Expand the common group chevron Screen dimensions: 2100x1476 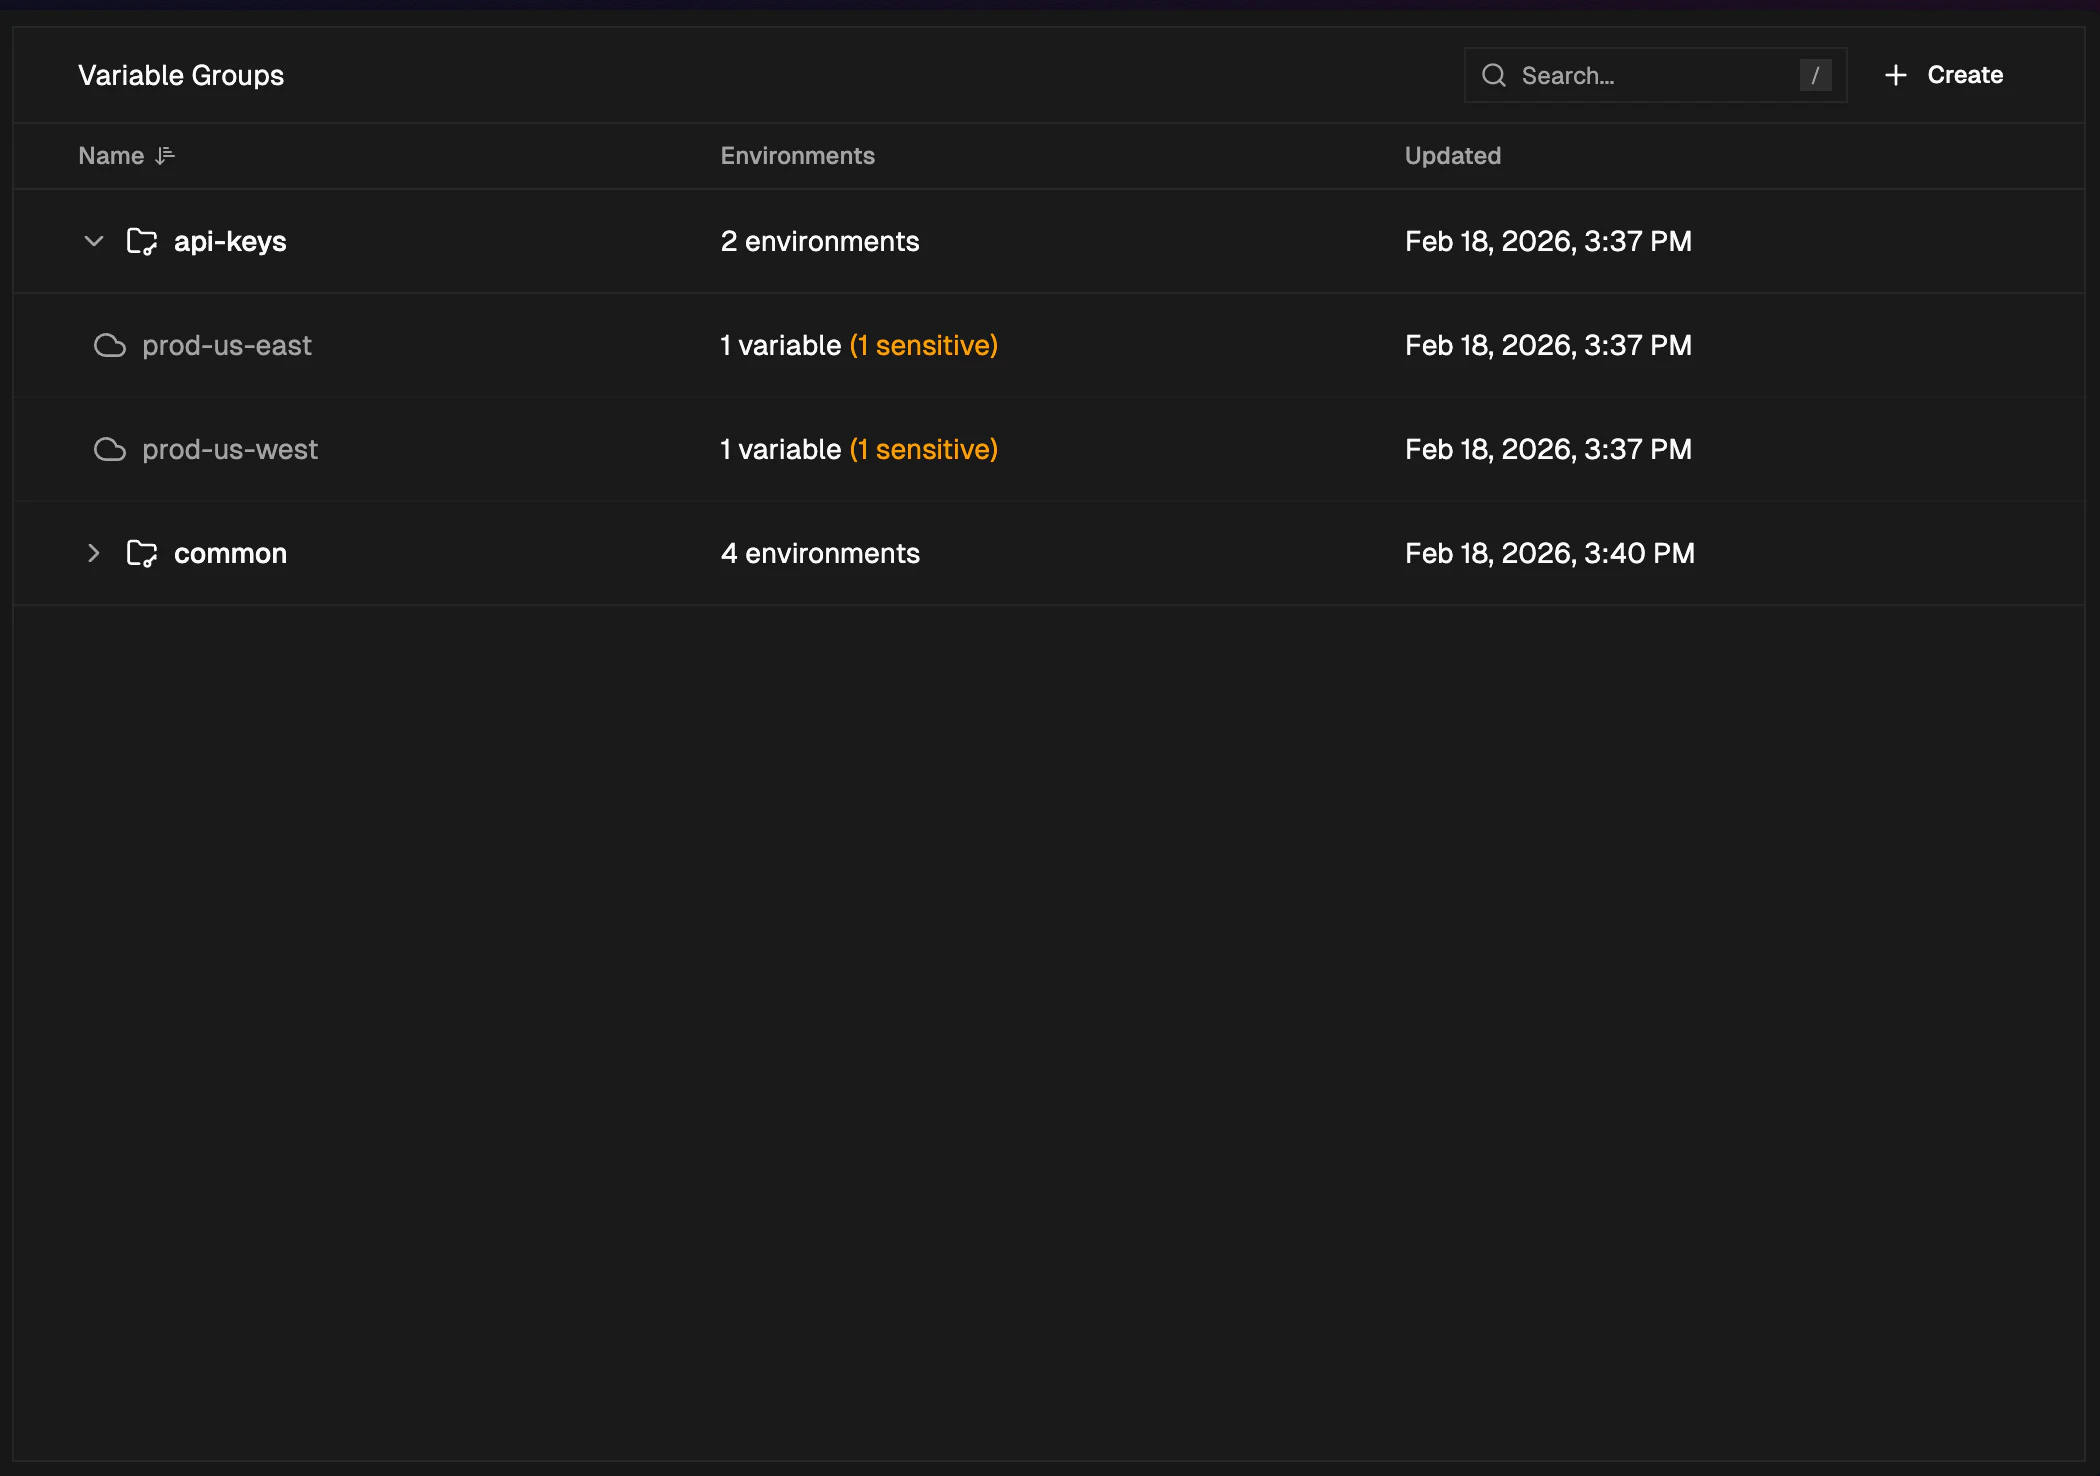[x=94, y=554]
